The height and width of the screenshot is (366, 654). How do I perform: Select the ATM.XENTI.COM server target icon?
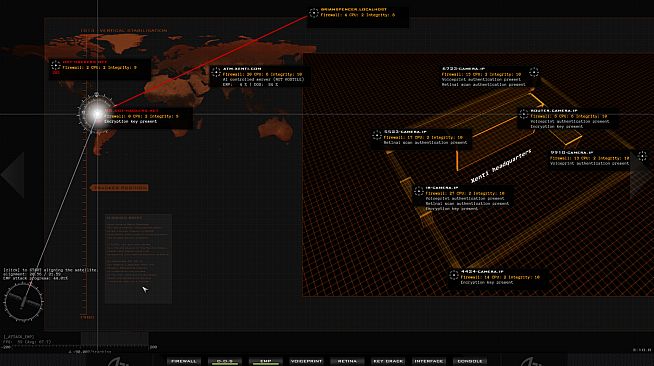tap(216, 72)
